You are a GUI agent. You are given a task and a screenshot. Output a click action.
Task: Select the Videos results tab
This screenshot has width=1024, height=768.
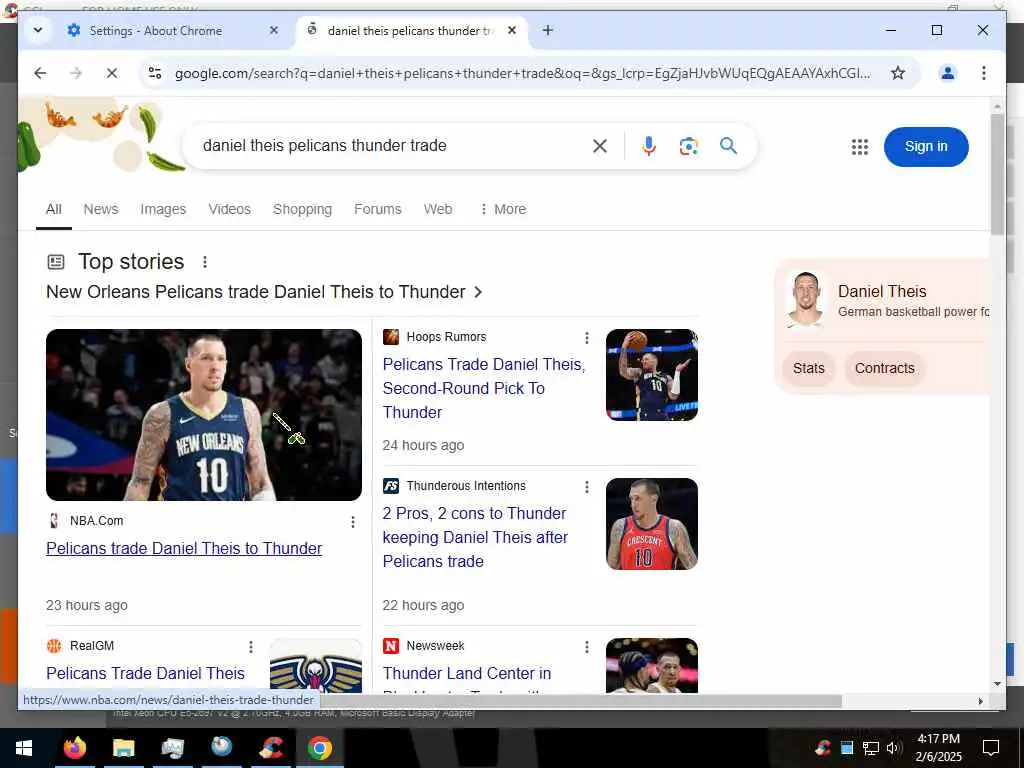(x=229, y=209)
